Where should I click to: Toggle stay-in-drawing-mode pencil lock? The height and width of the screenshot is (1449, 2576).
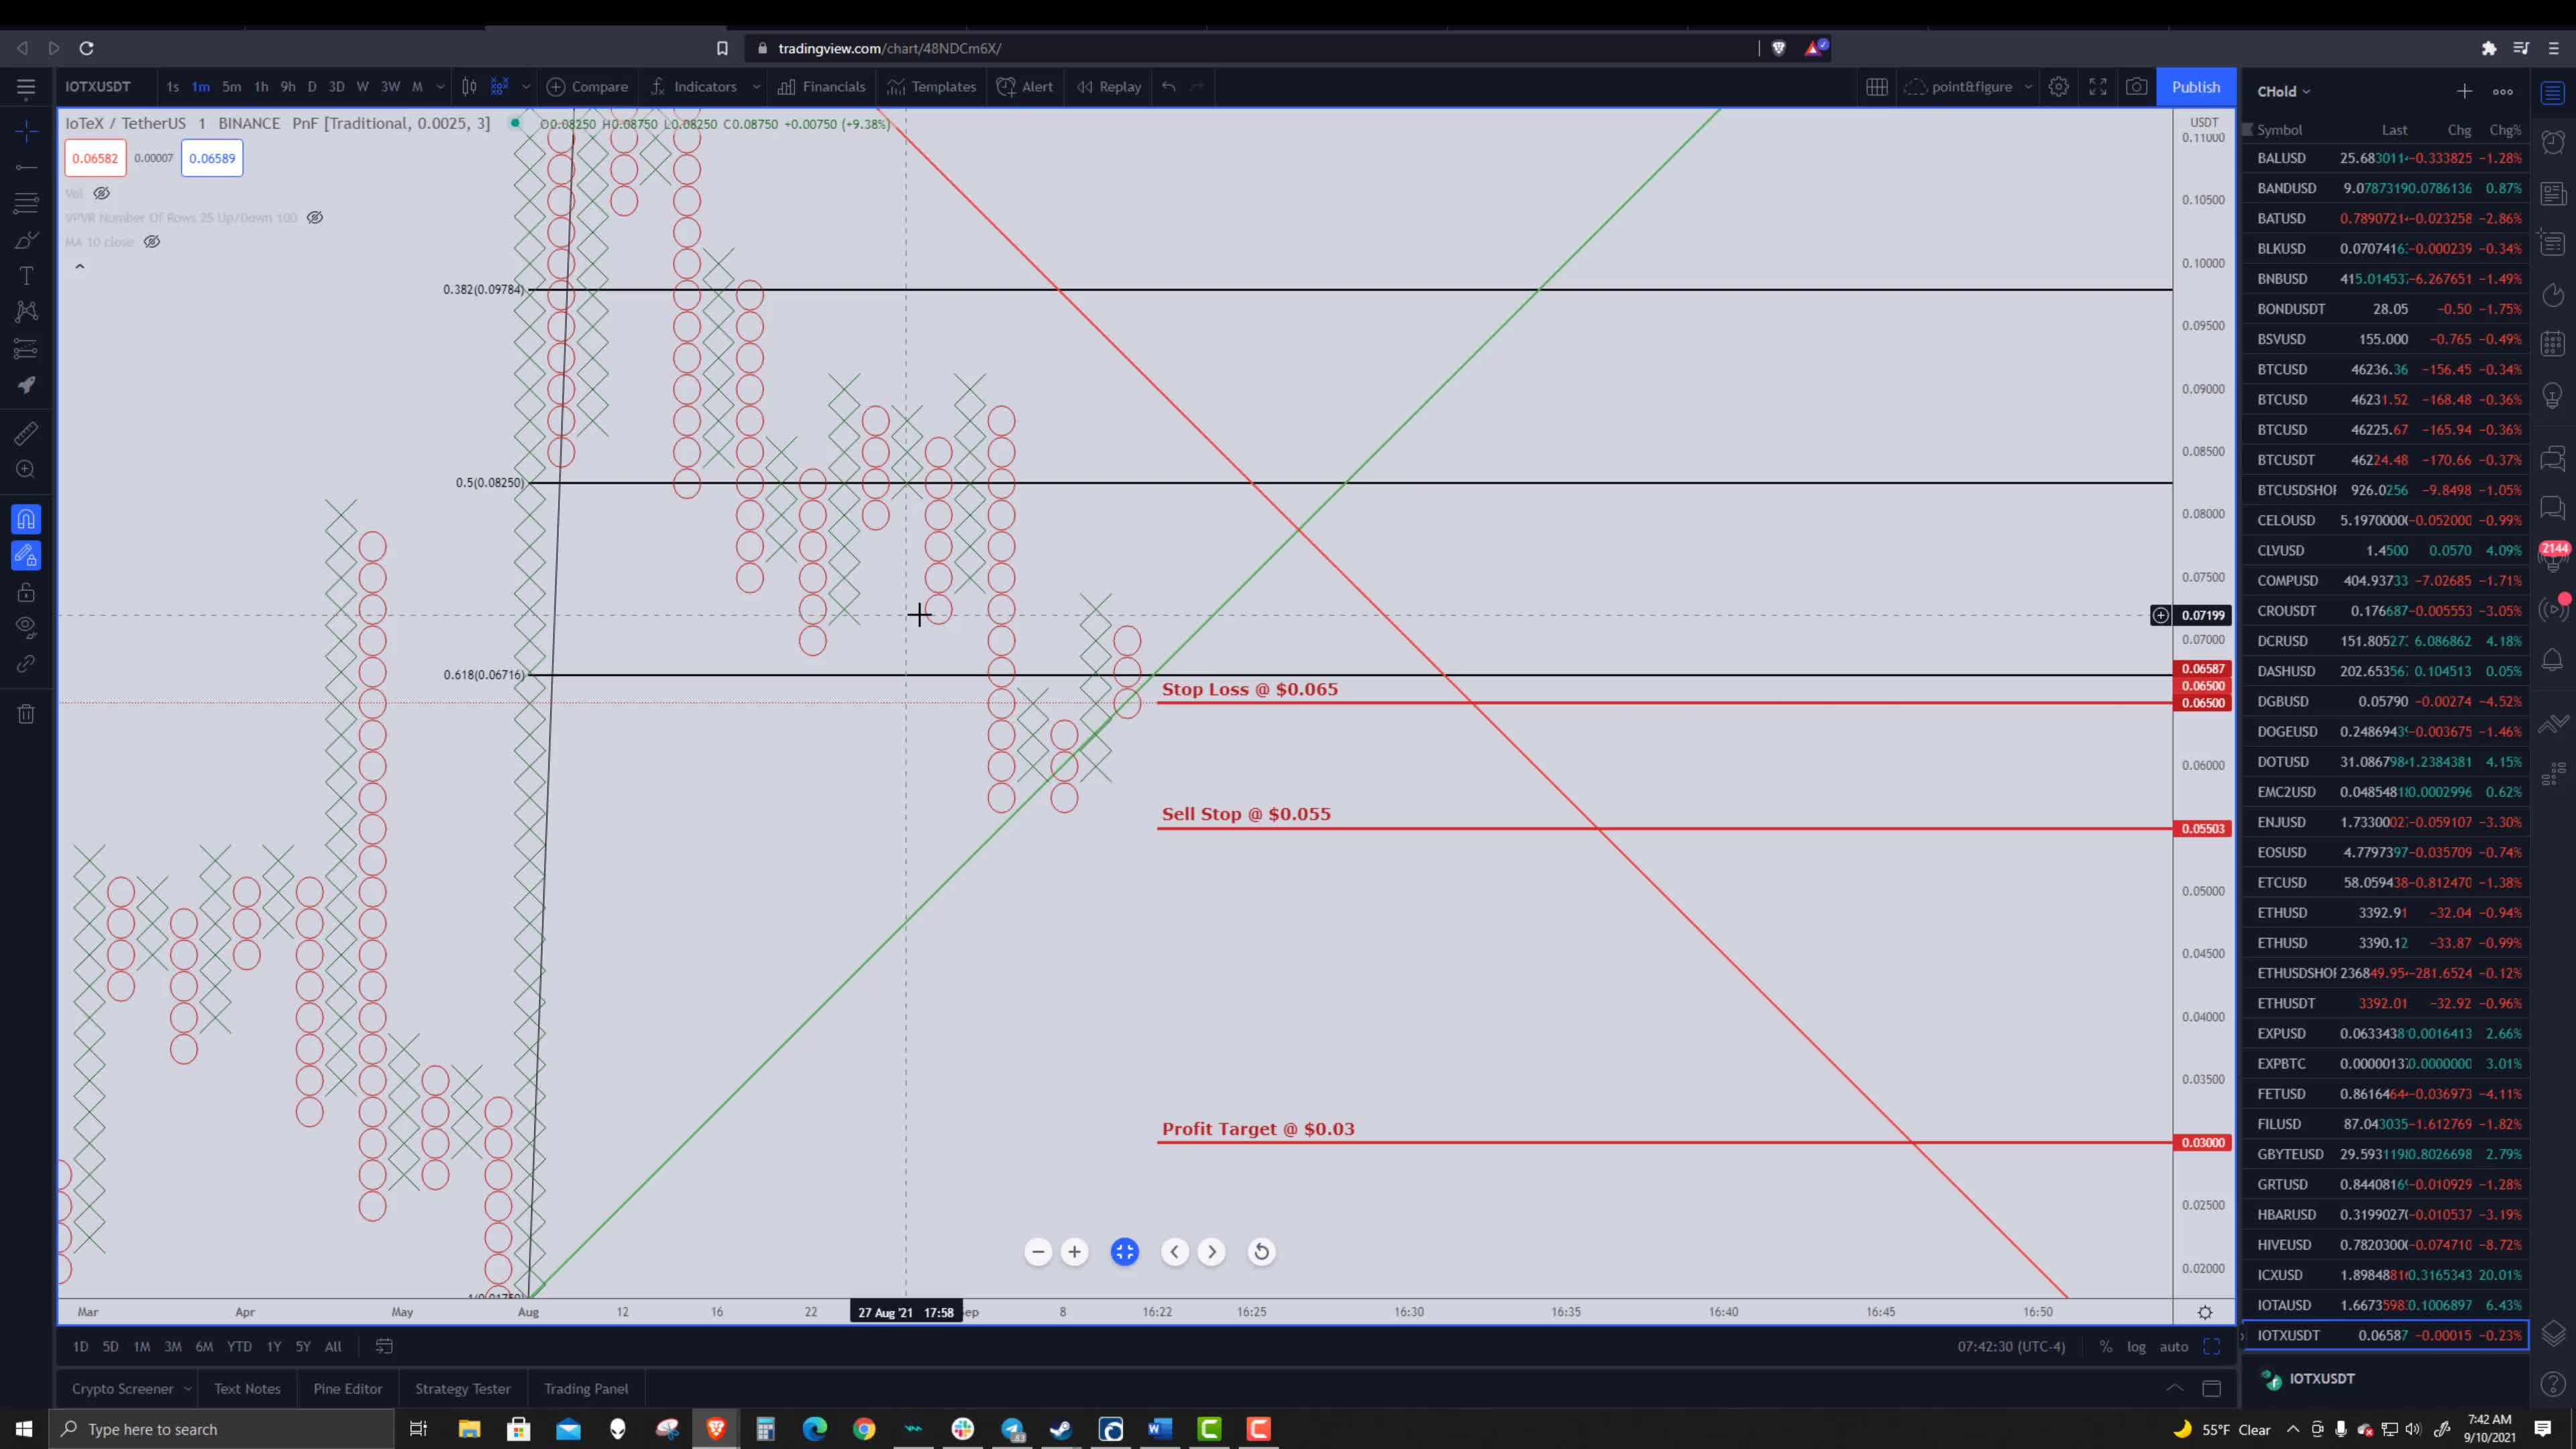pyautogui.click(x=26, y=556)
